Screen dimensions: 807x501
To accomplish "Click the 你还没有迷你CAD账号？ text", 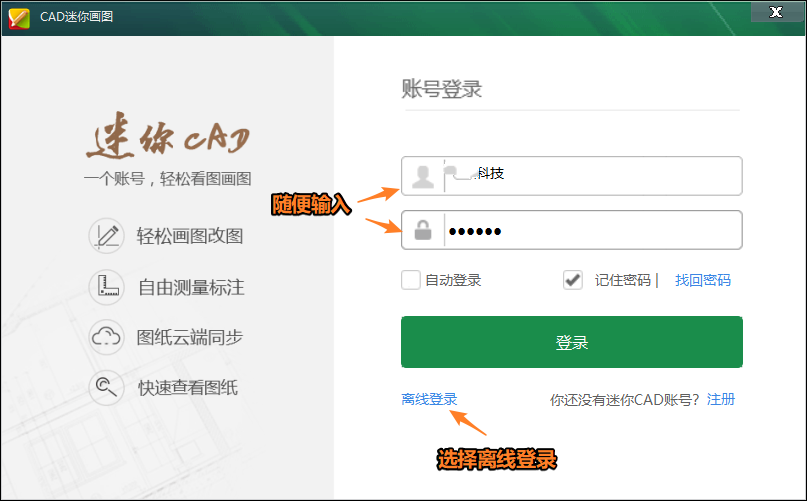I will 624,400.
